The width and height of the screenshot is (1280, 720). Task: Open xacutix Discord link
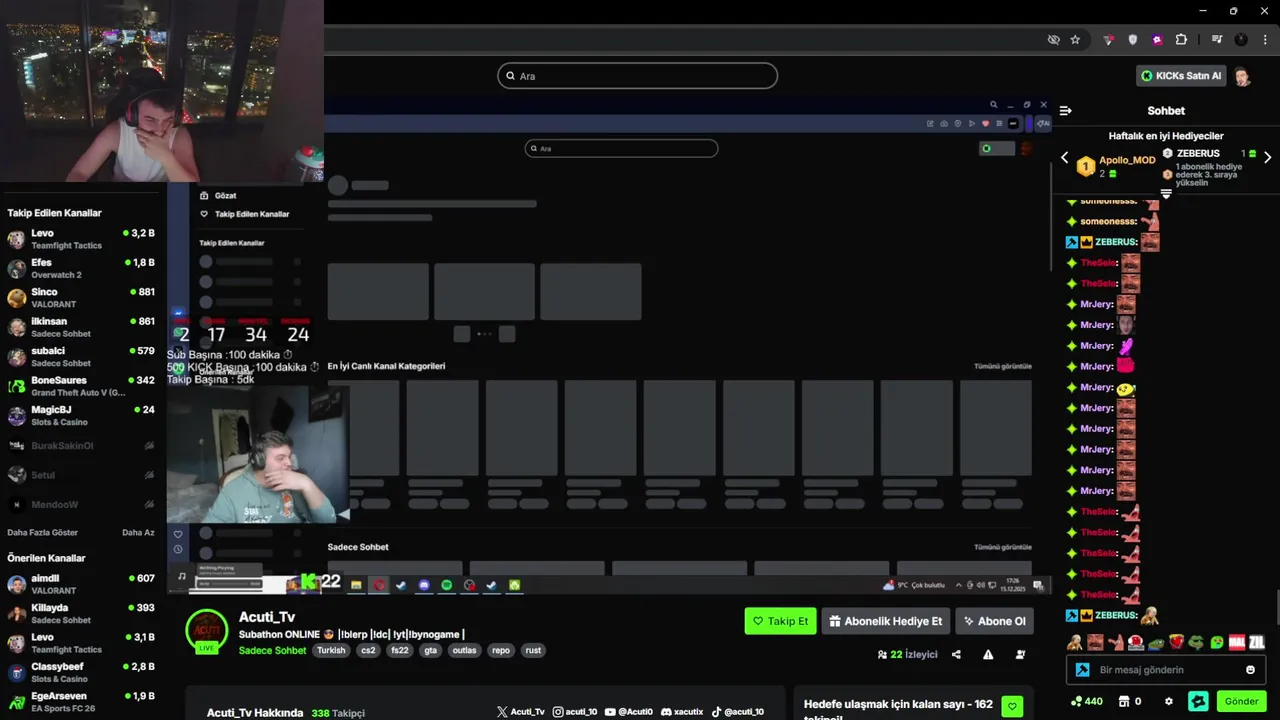[682, 712]
